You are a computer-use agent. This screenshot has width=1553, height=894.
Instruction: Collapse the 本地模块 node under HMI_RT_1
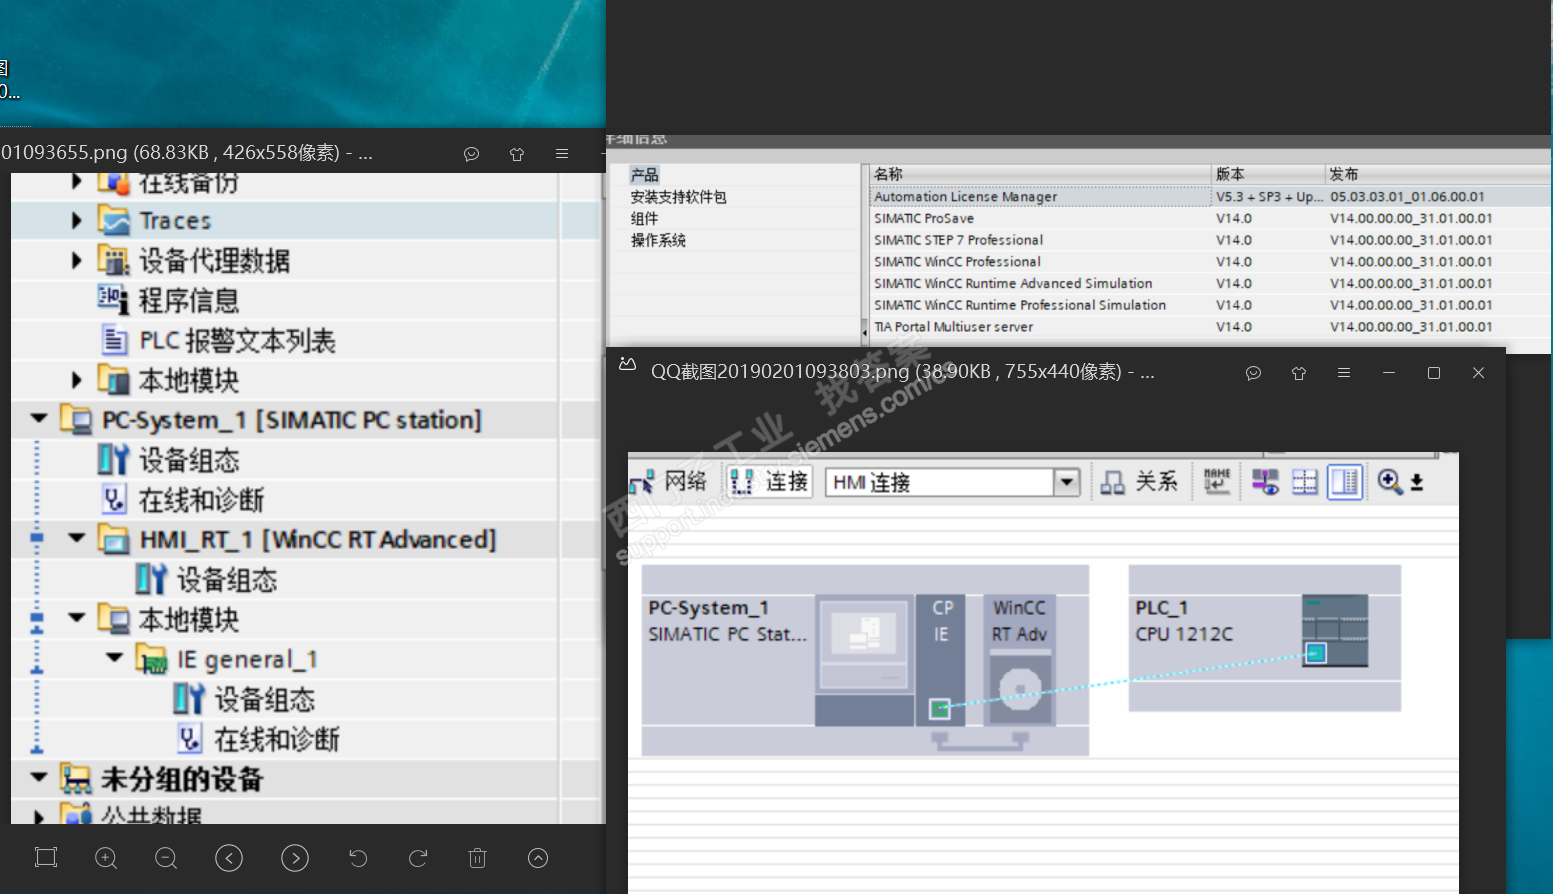76,618
